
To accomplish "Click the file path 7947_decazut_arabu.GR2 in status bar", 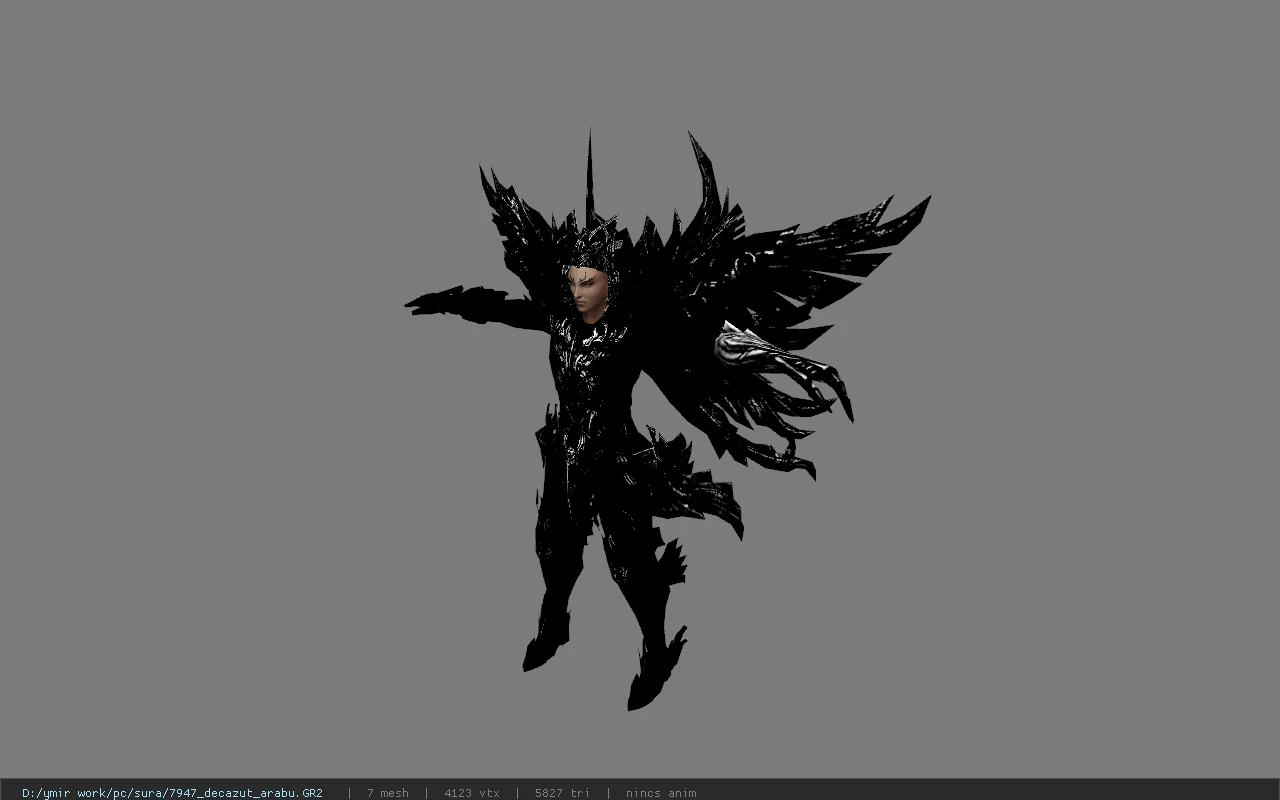I will (x=172, y=793).
